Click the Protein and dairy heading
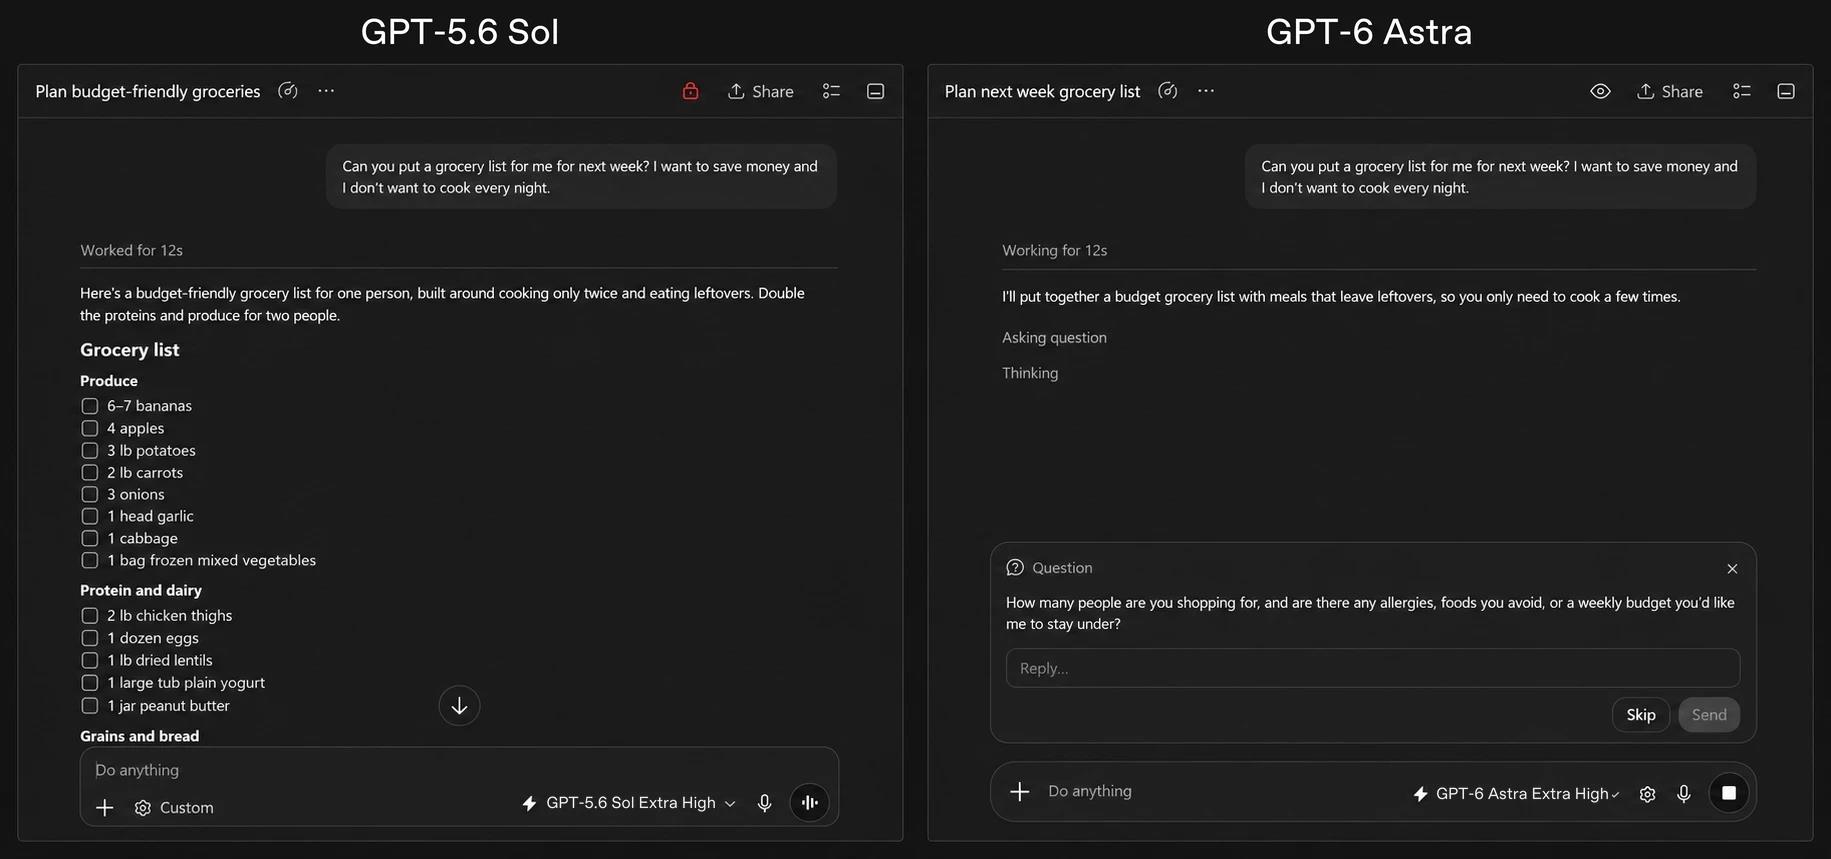1831x859 pixels. [141, 591]
